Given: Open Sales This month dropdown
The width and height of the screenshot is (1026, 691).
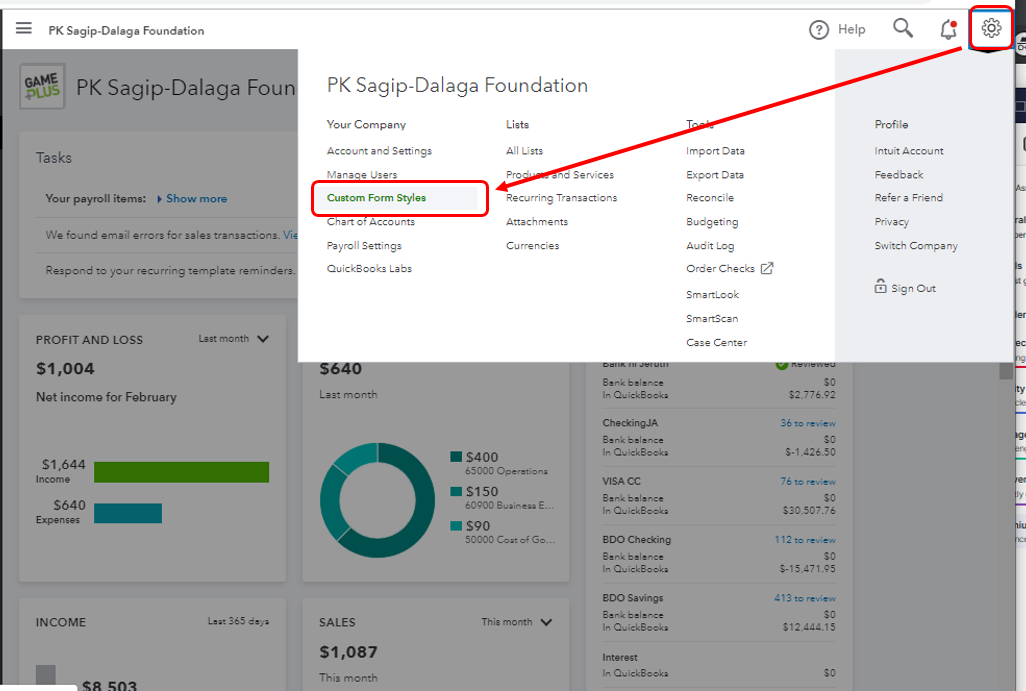Looking at the screenshot, I should [517, 622].
